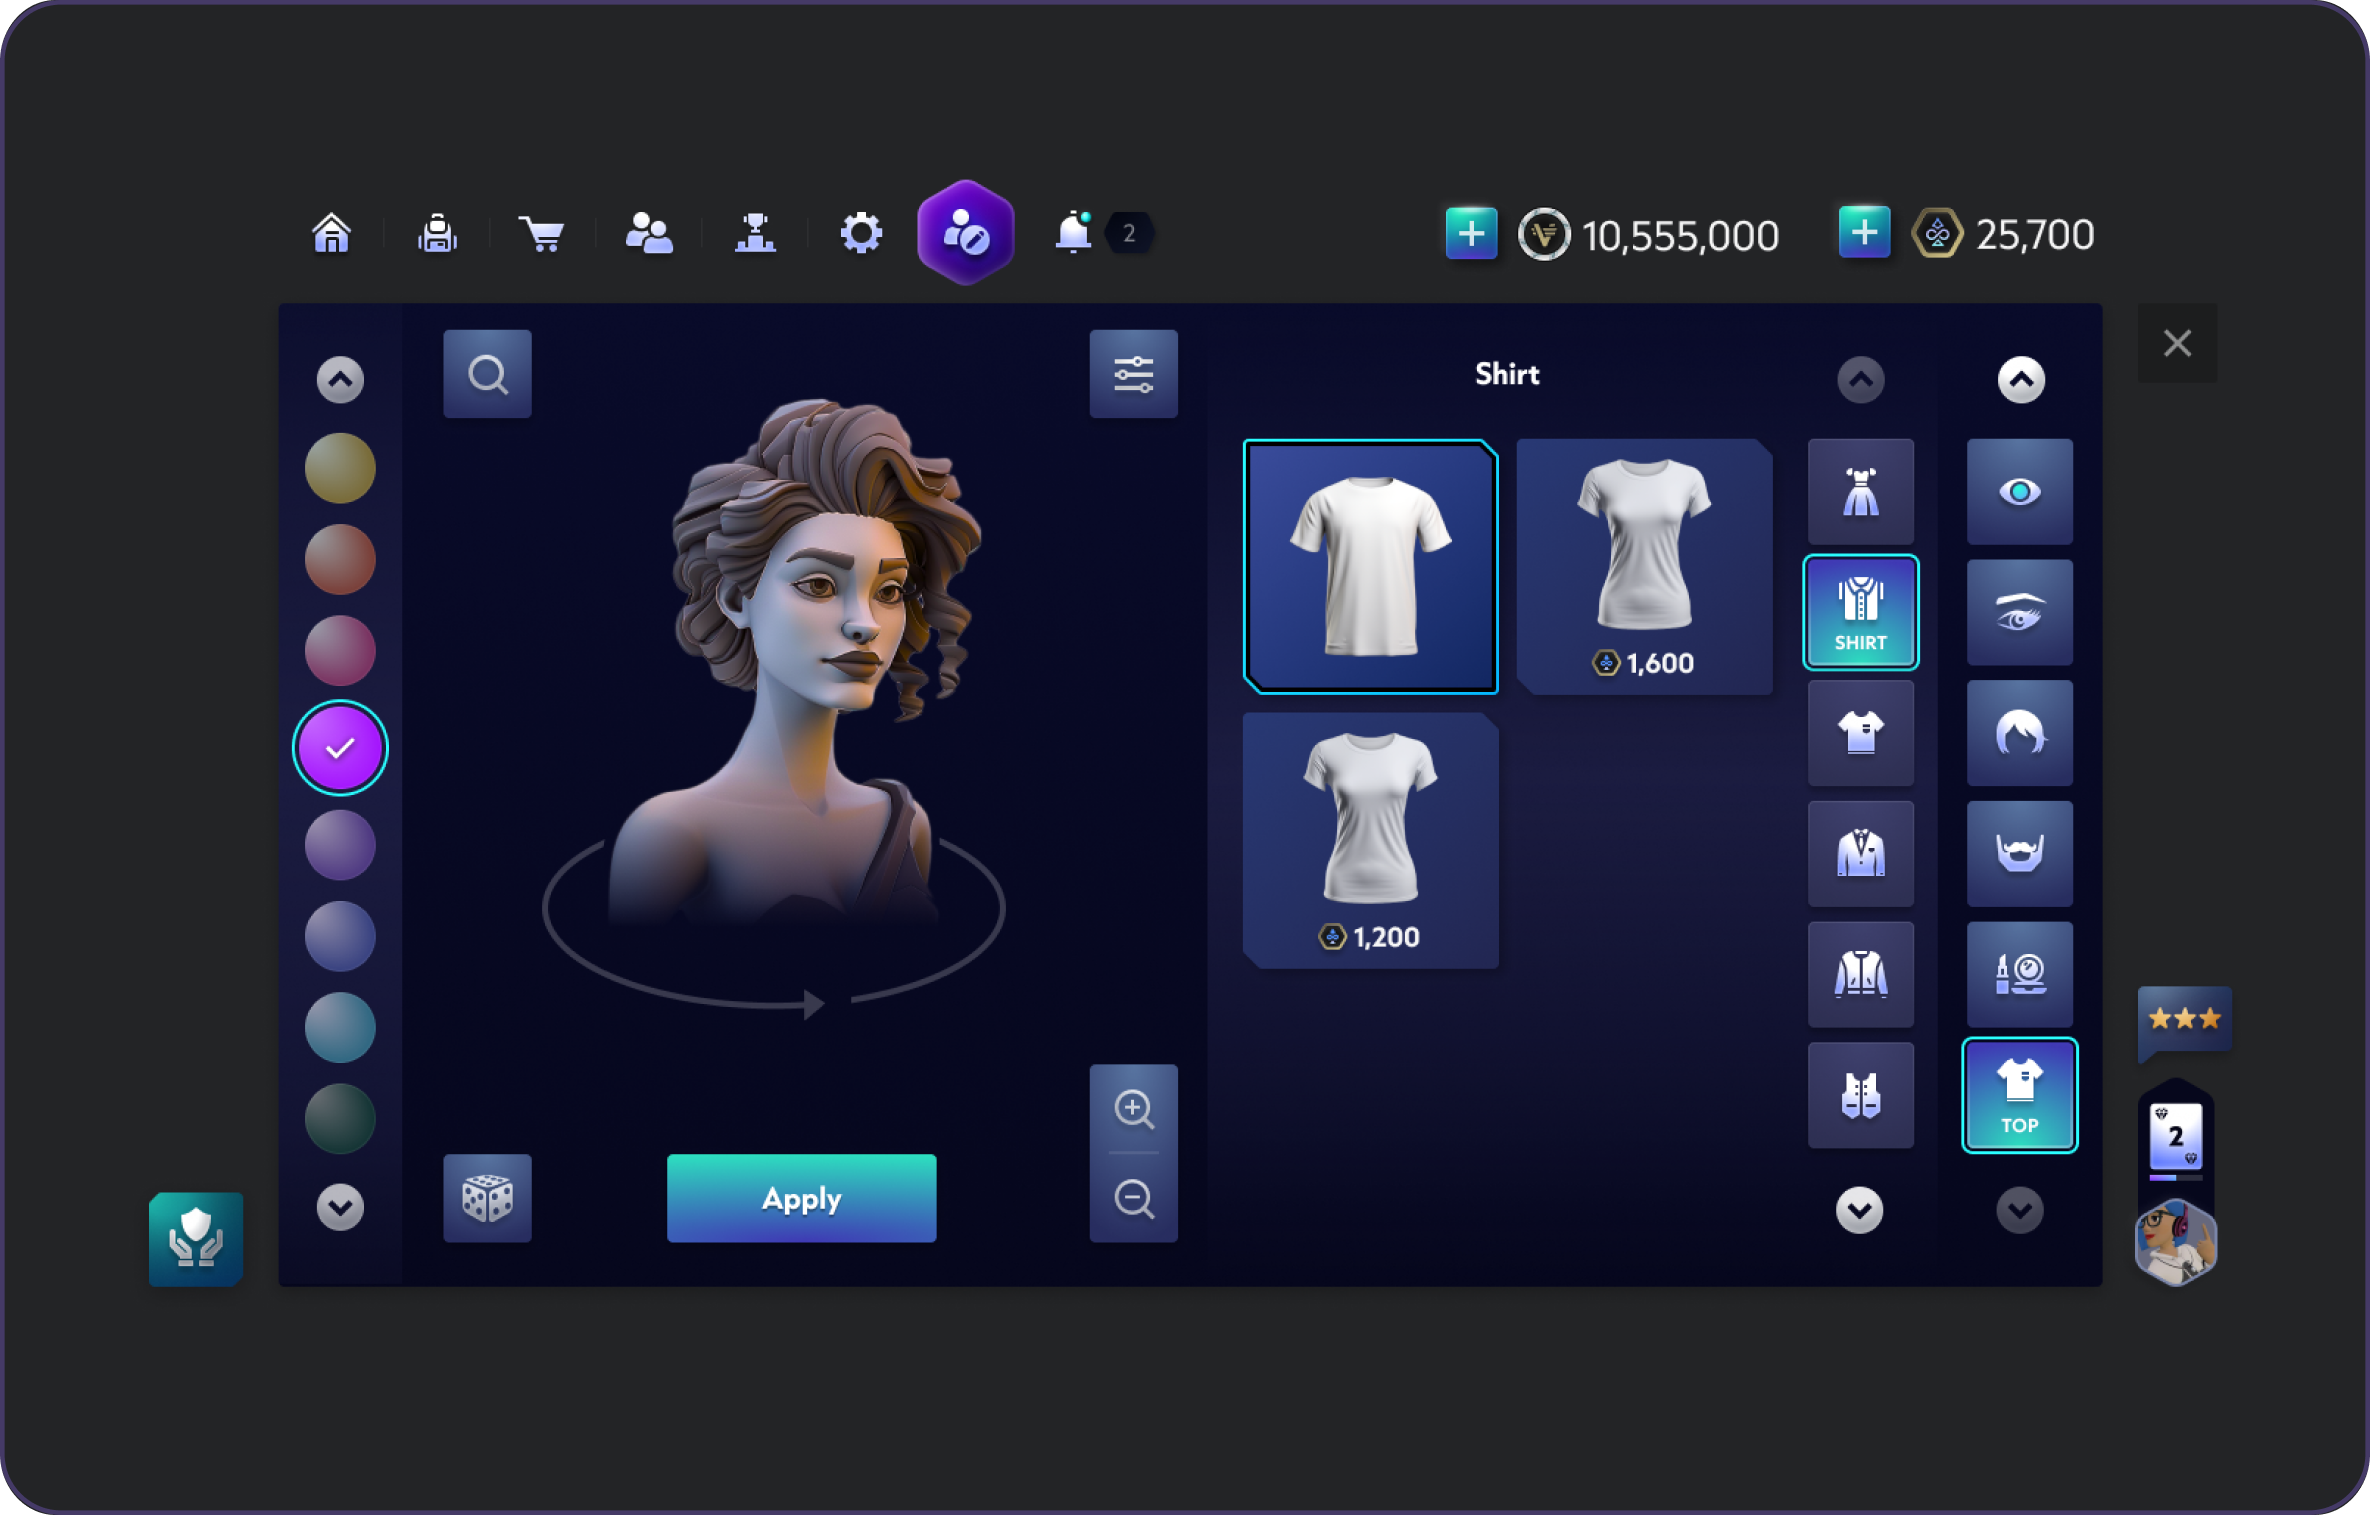Select the 1,200 gem shirt
Viewport: 2370px width, 1515px height.
[x=1370, y=840]
